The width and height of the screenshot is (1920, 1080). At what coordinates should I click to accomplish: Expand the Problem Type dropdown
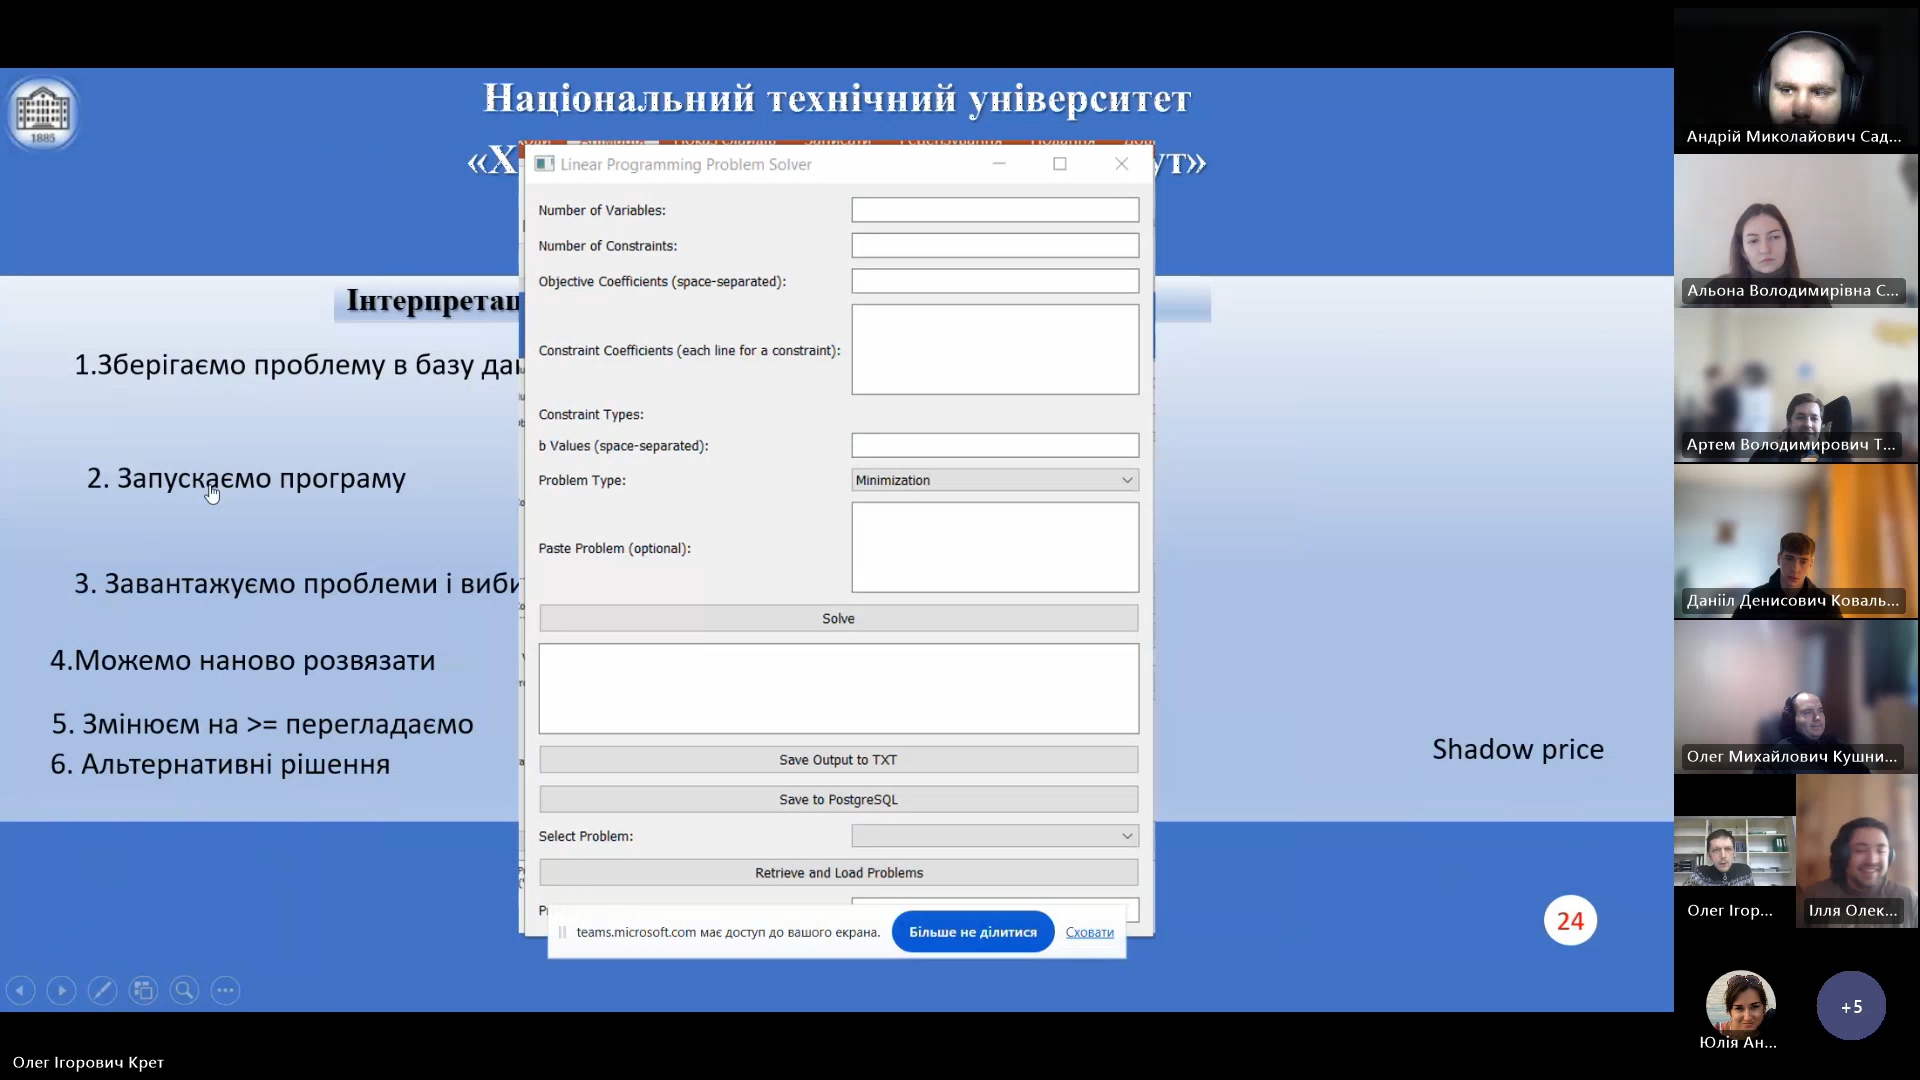994,480
